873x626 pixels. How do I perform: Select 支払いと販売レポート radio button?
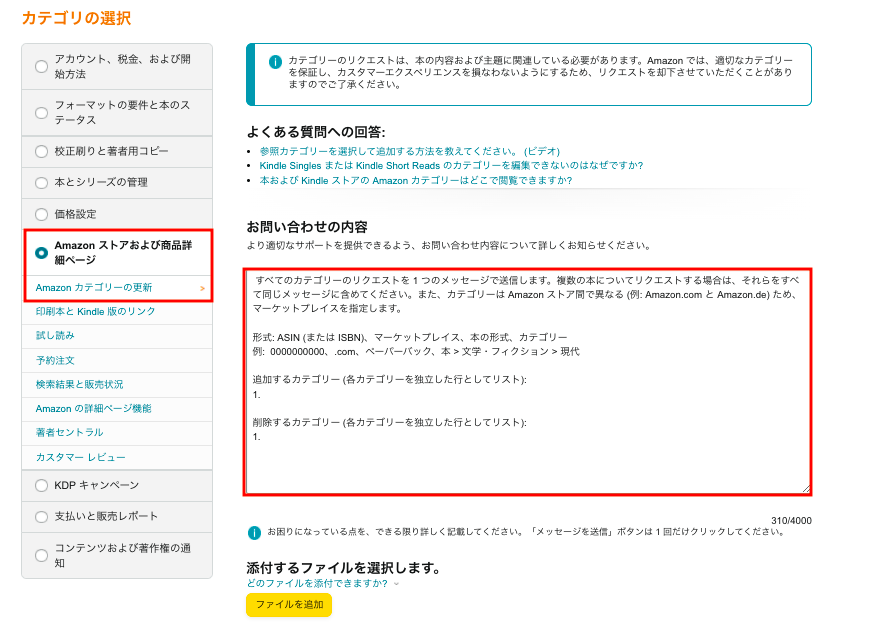pos(41,517)
